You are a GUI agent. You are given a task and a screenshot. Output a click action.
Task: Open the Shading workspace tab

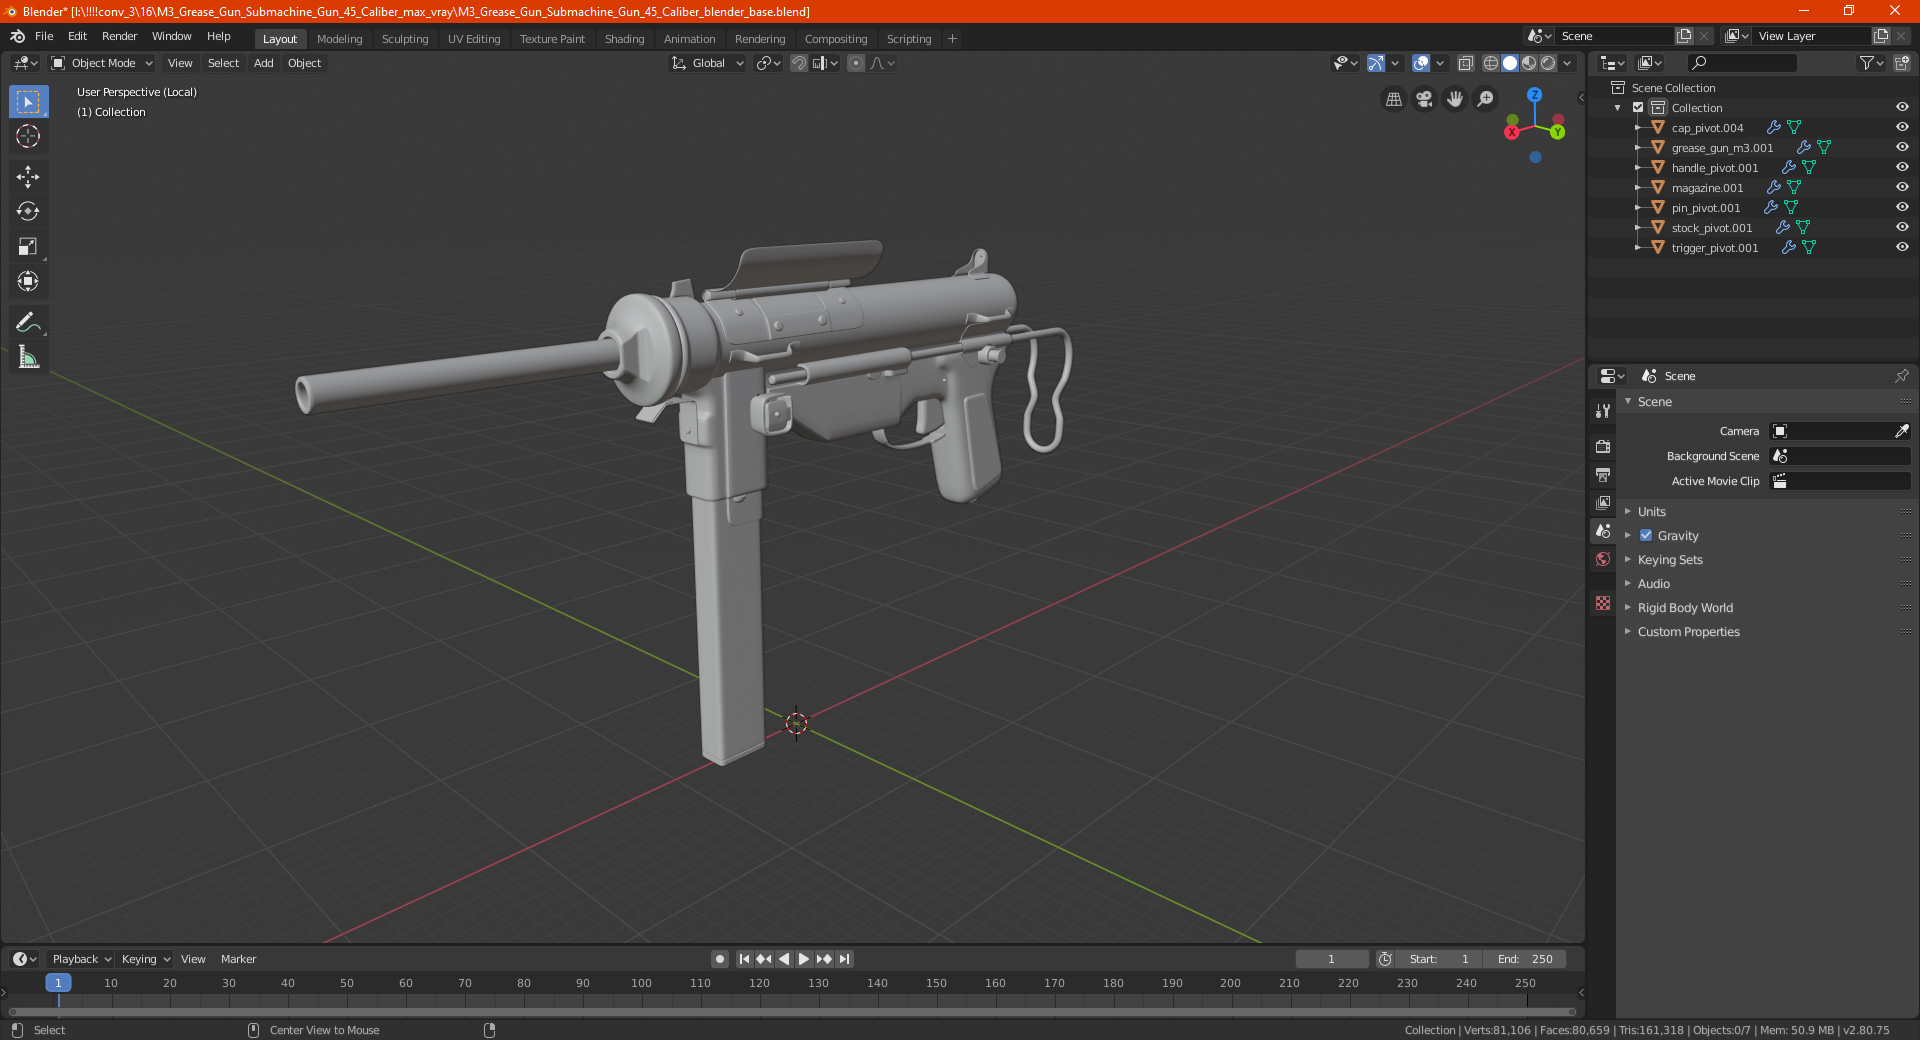click(624, 39)
